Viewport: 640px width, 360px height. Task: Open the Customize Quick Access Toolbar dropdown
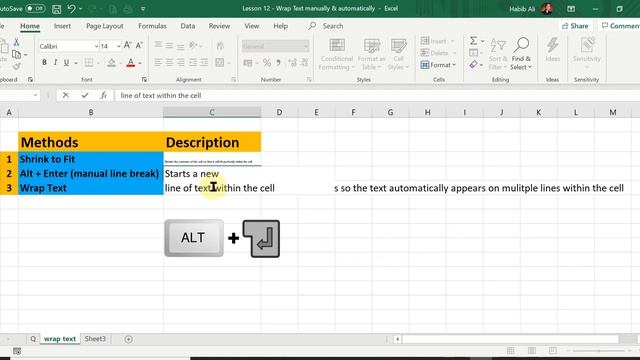[x=143, y=9]
